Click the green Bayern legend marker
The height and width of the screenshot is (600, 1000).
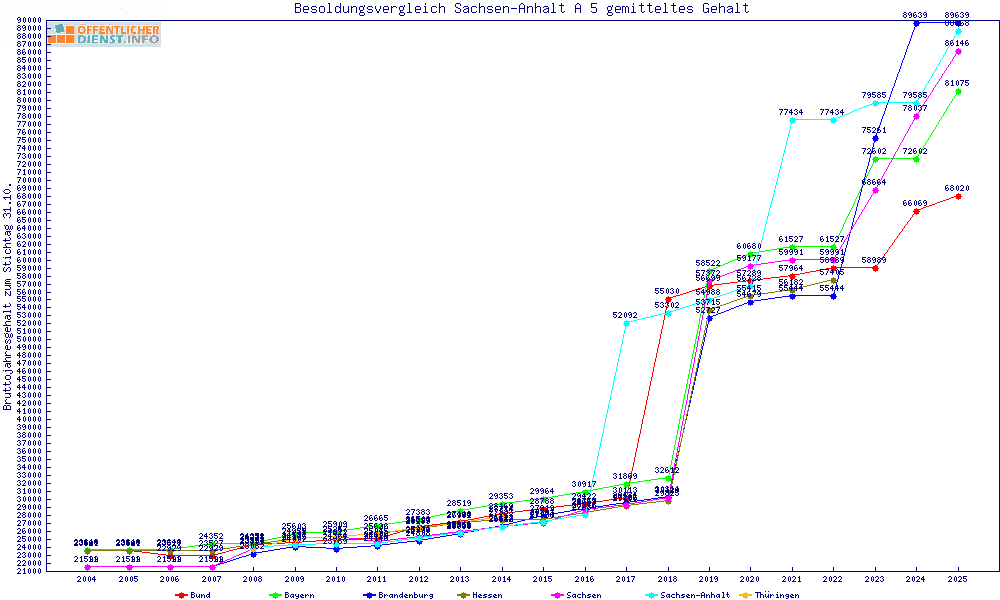[x=275, y=595]
